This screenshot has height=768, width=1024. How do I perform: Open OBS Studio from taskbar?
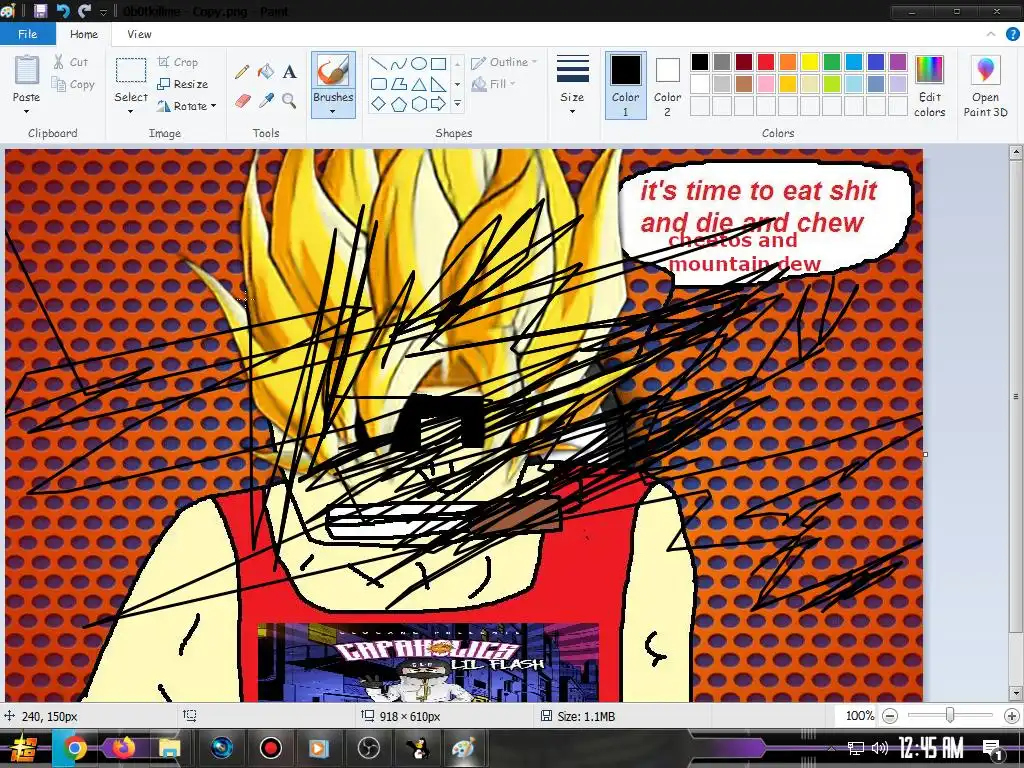click(368, 748)
